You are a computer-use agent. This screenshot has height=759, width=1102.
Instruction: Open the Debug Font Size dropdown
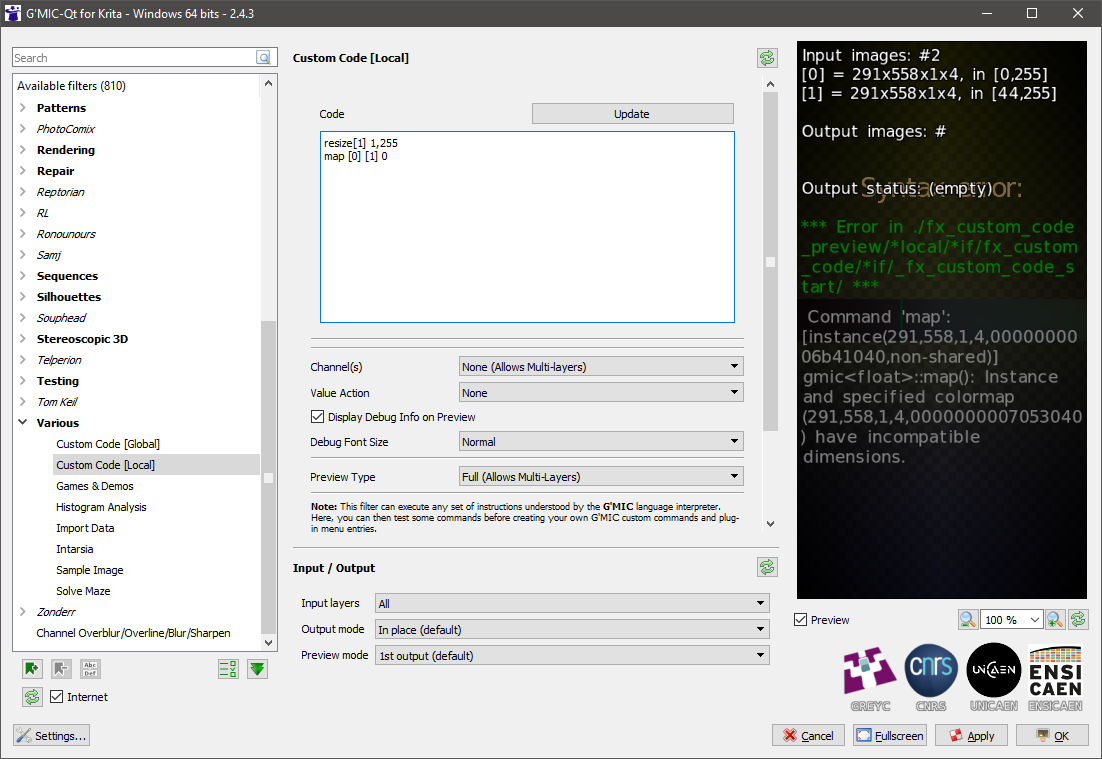click(x=601, y=441)
